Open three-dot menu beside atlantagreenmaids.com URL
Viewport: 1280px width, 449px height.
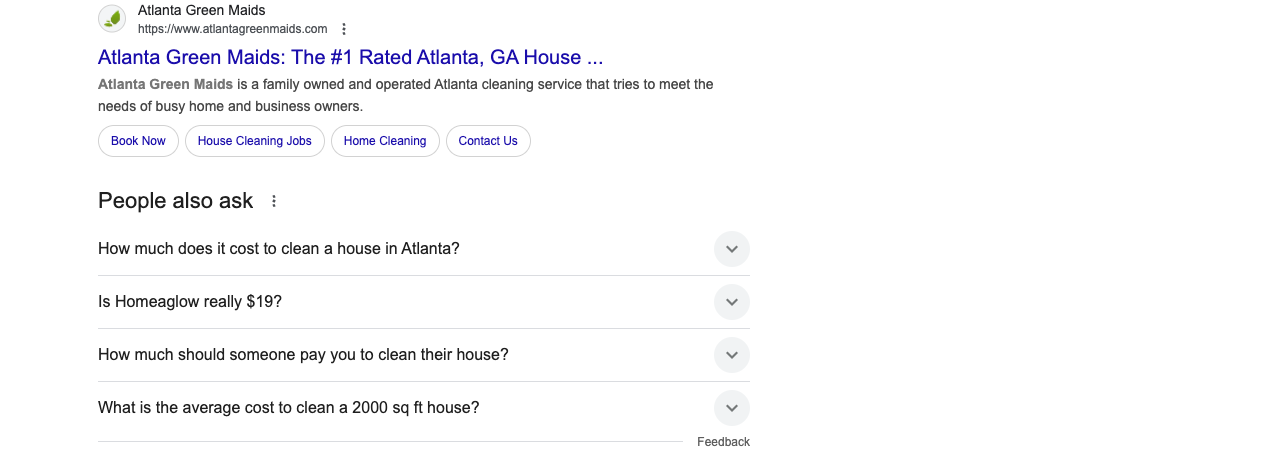point(344,29)
